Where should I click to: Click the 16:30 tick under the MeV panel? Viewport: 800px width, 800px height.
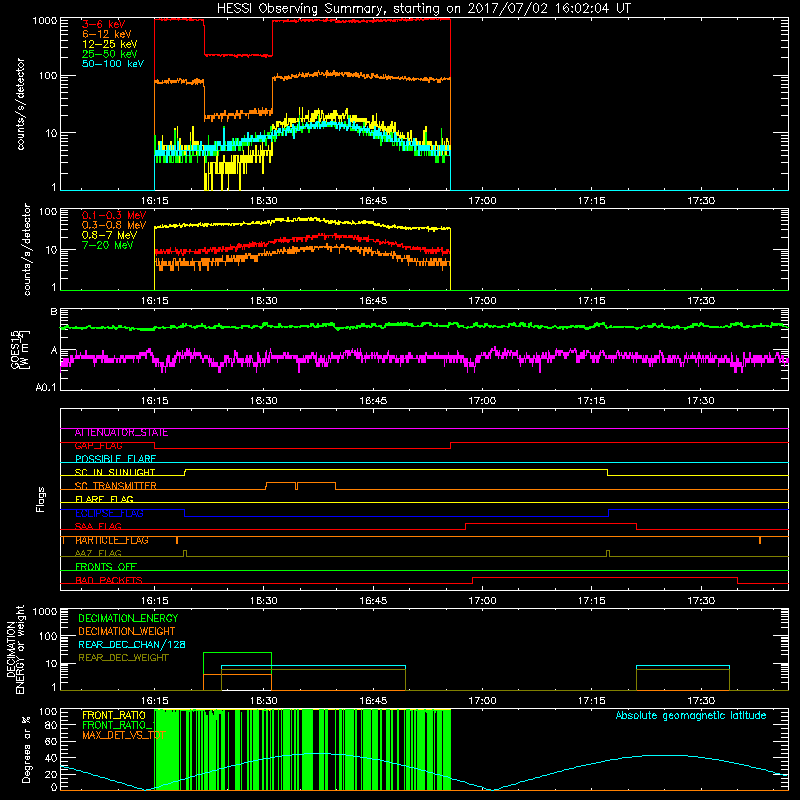tap(264, 301)
